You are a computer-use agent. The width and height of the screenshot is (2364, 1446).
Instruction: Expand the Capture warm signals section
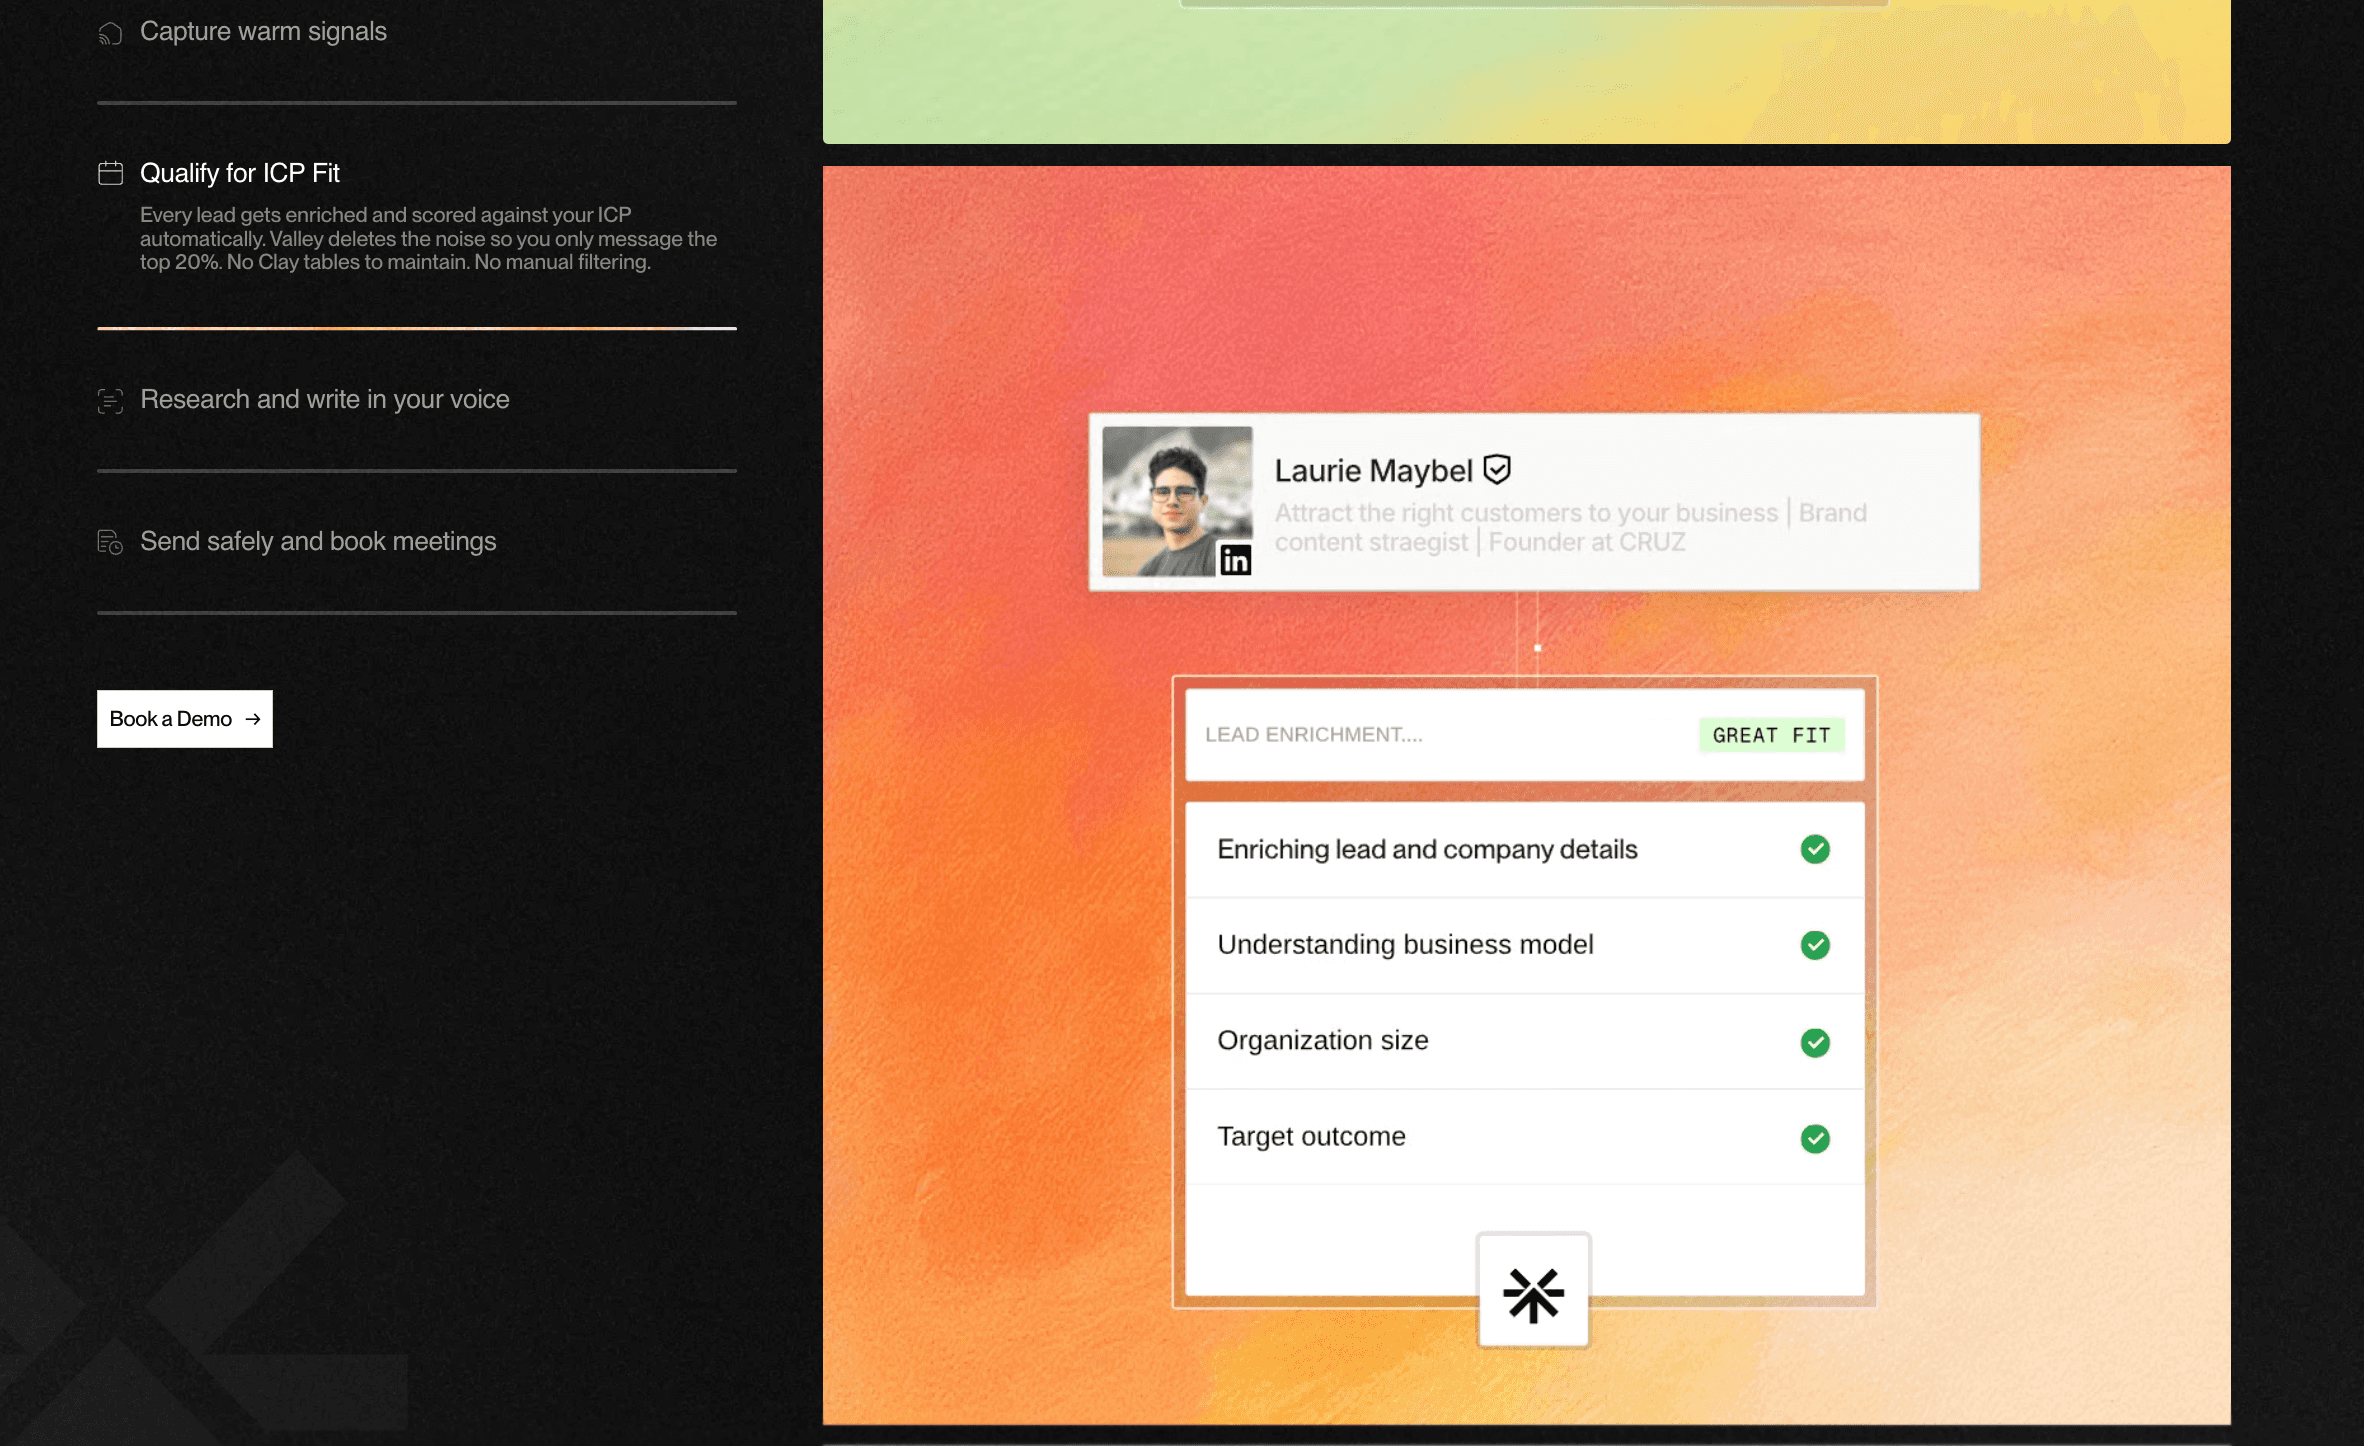pyautogui.click(x=263, y=32)
